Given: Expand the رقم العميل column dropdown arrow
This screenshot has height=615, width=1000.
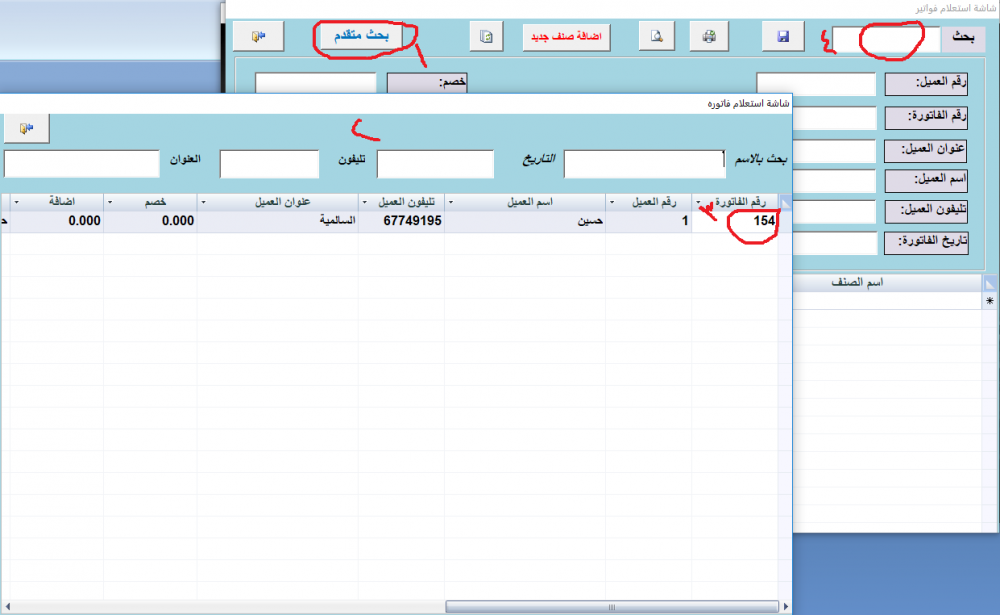Looking at the screenshot, I should 612,202.
